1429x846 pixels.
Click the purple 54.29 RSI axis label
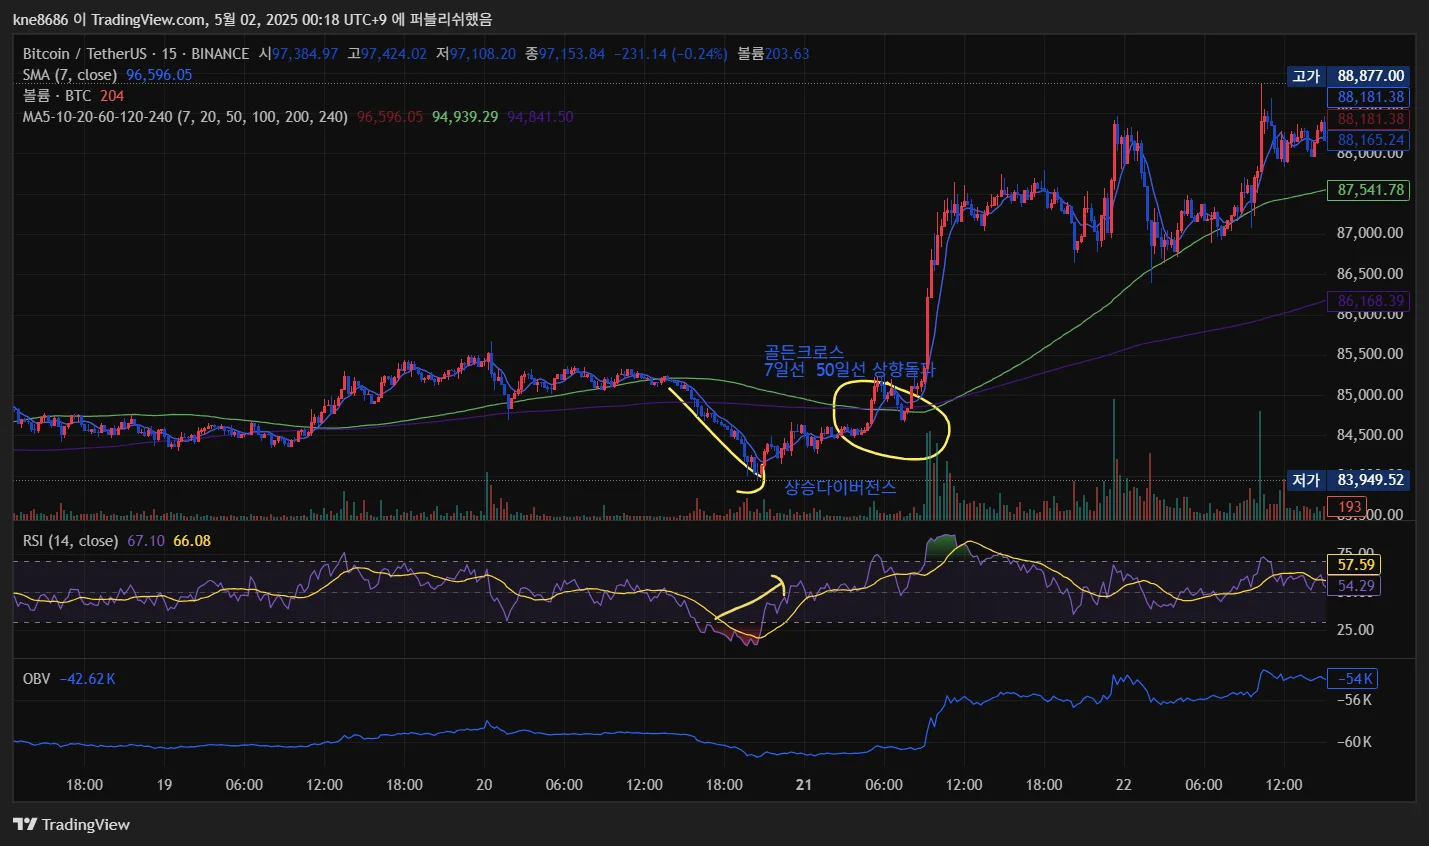[x=1353, y=587]
